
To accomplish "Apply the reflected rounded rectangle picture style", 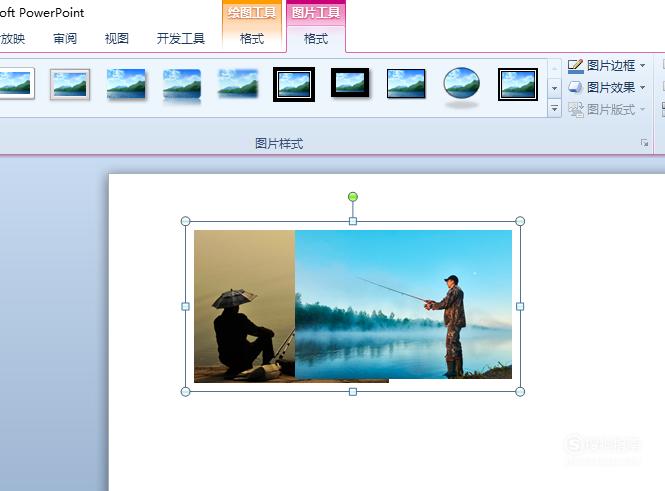I will [182, 86].
